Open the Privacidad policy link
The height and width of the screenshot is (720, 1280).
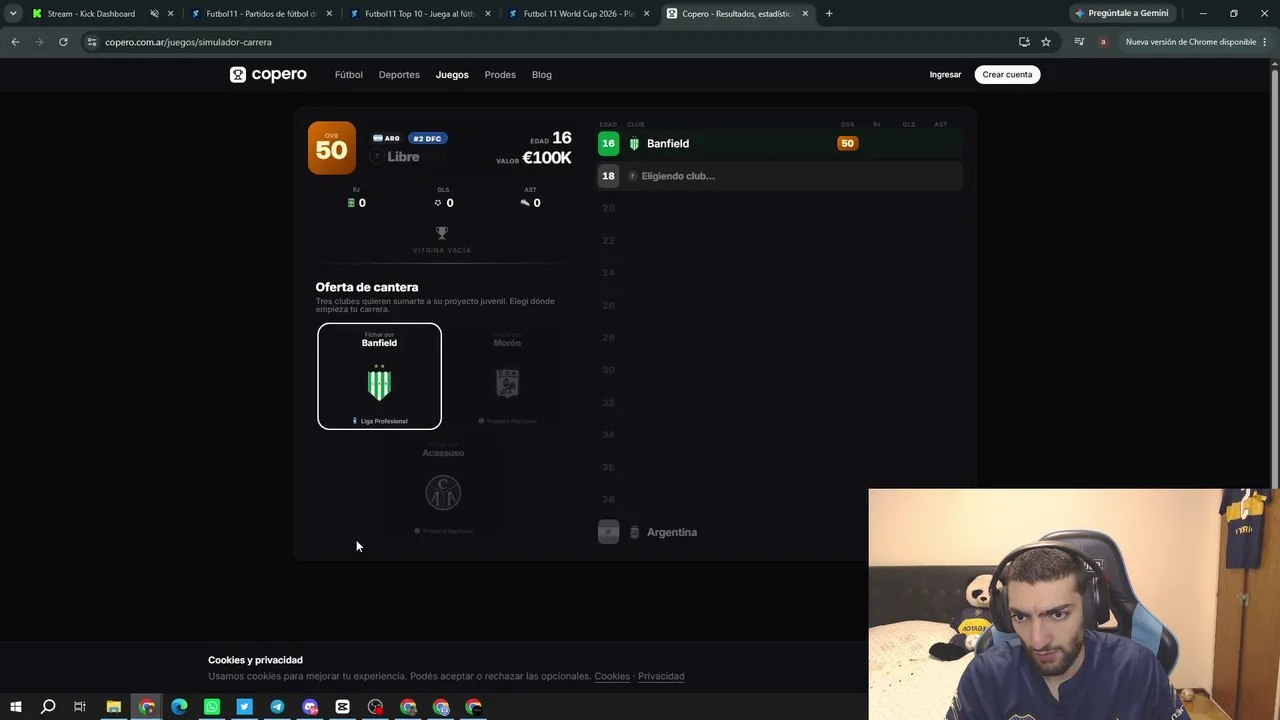tap(661, 676)
